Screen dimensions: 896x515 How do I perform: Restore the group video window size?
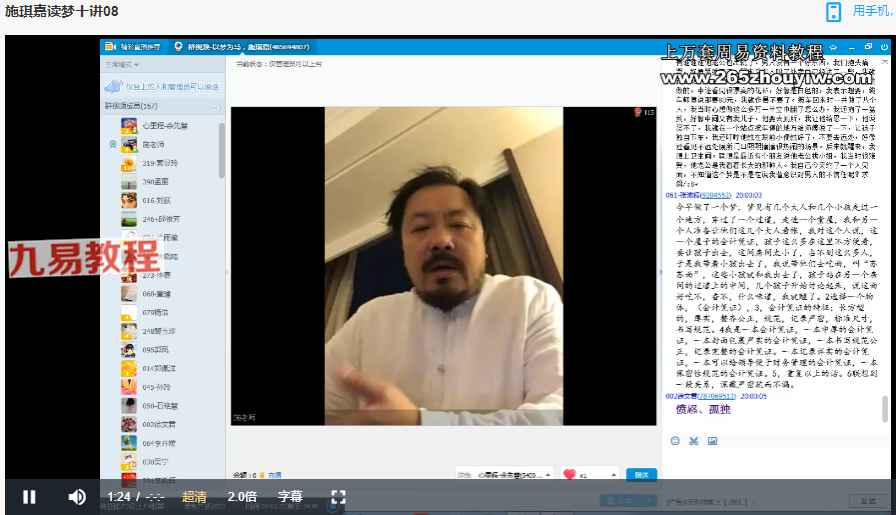click(868, 46)
